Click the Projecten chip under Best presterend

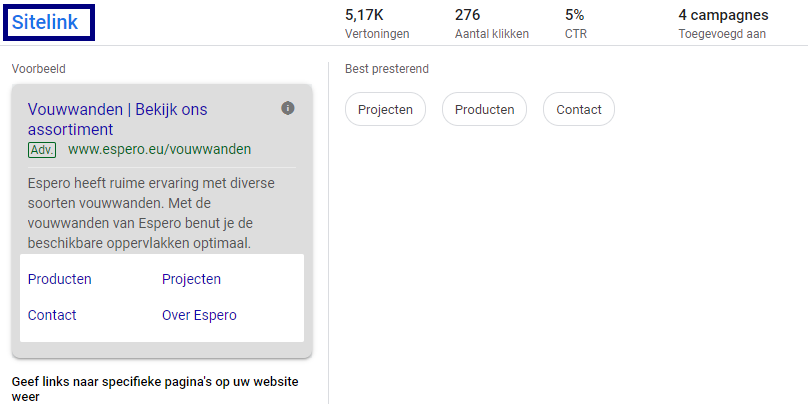click(385, 110)
